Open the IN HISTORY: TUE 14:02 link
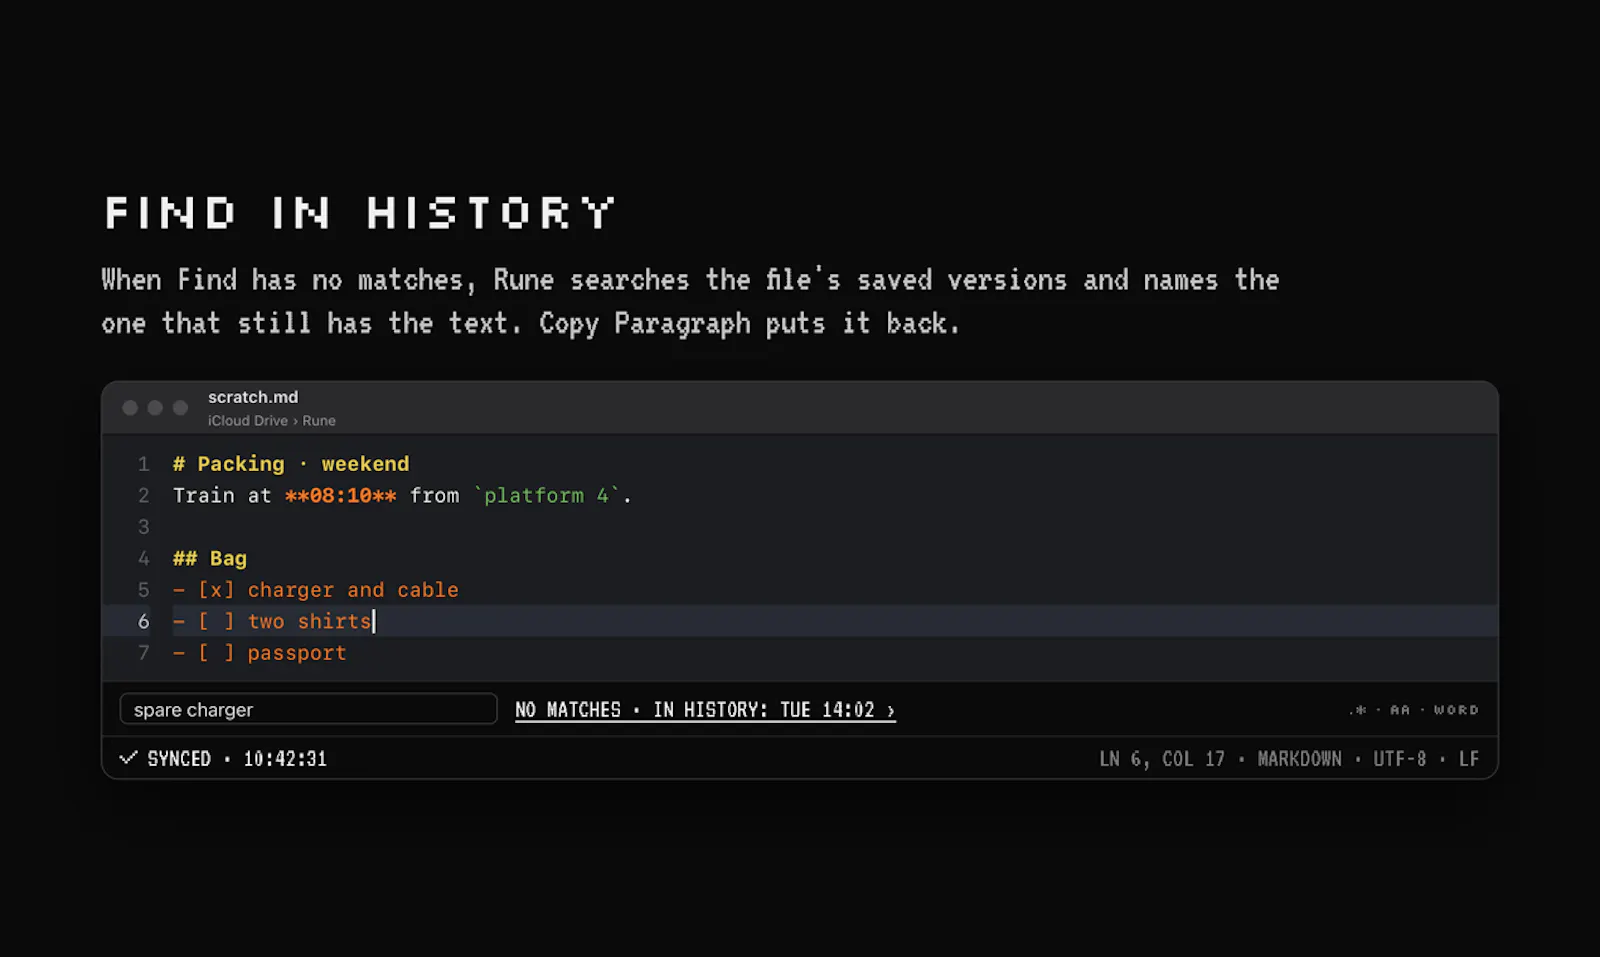 774,710
